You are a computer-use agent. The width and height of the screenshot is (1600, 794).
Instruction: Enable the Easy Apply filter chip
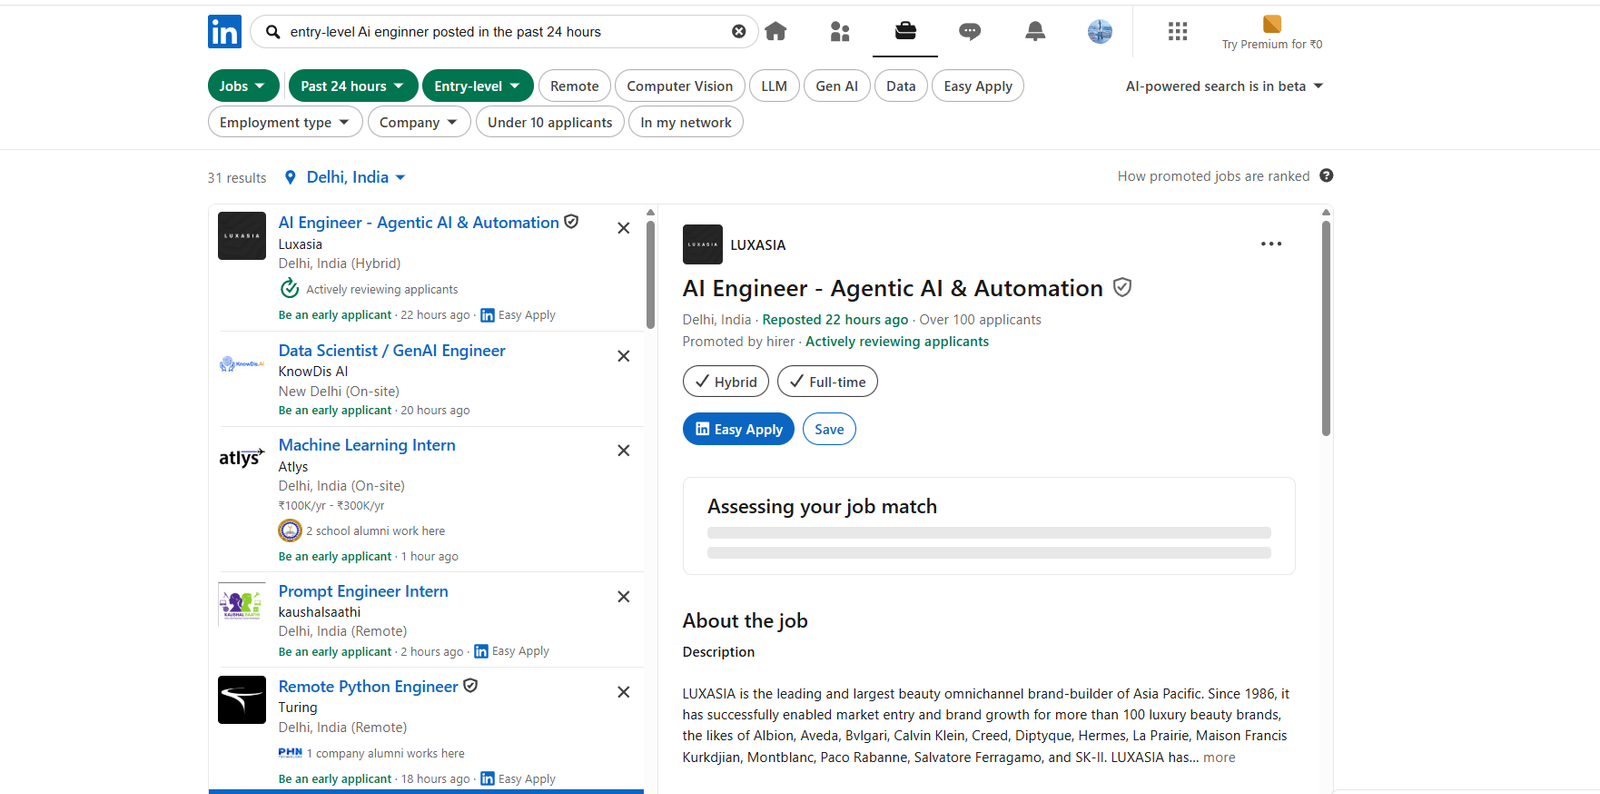[977, 86]
